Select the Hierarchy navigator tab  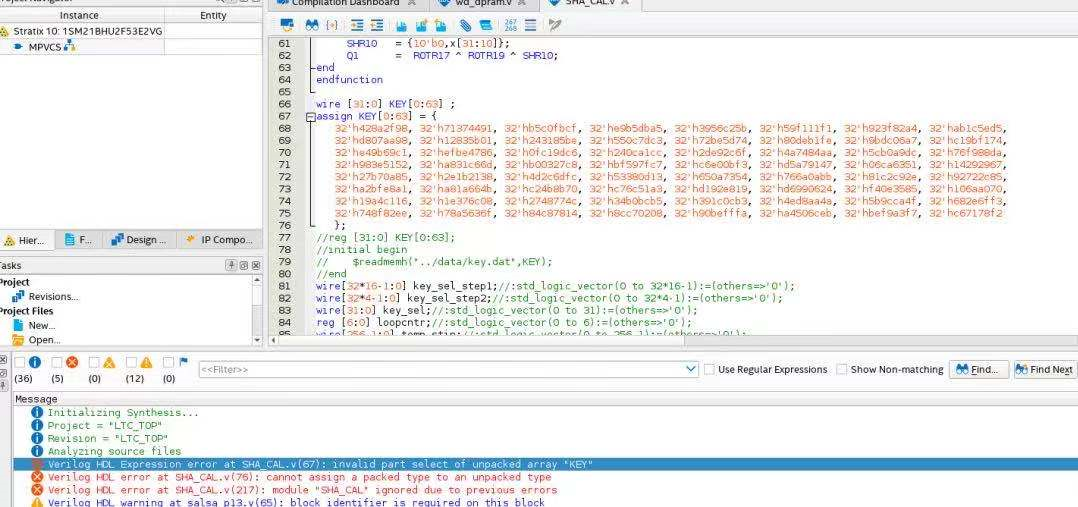25,240
